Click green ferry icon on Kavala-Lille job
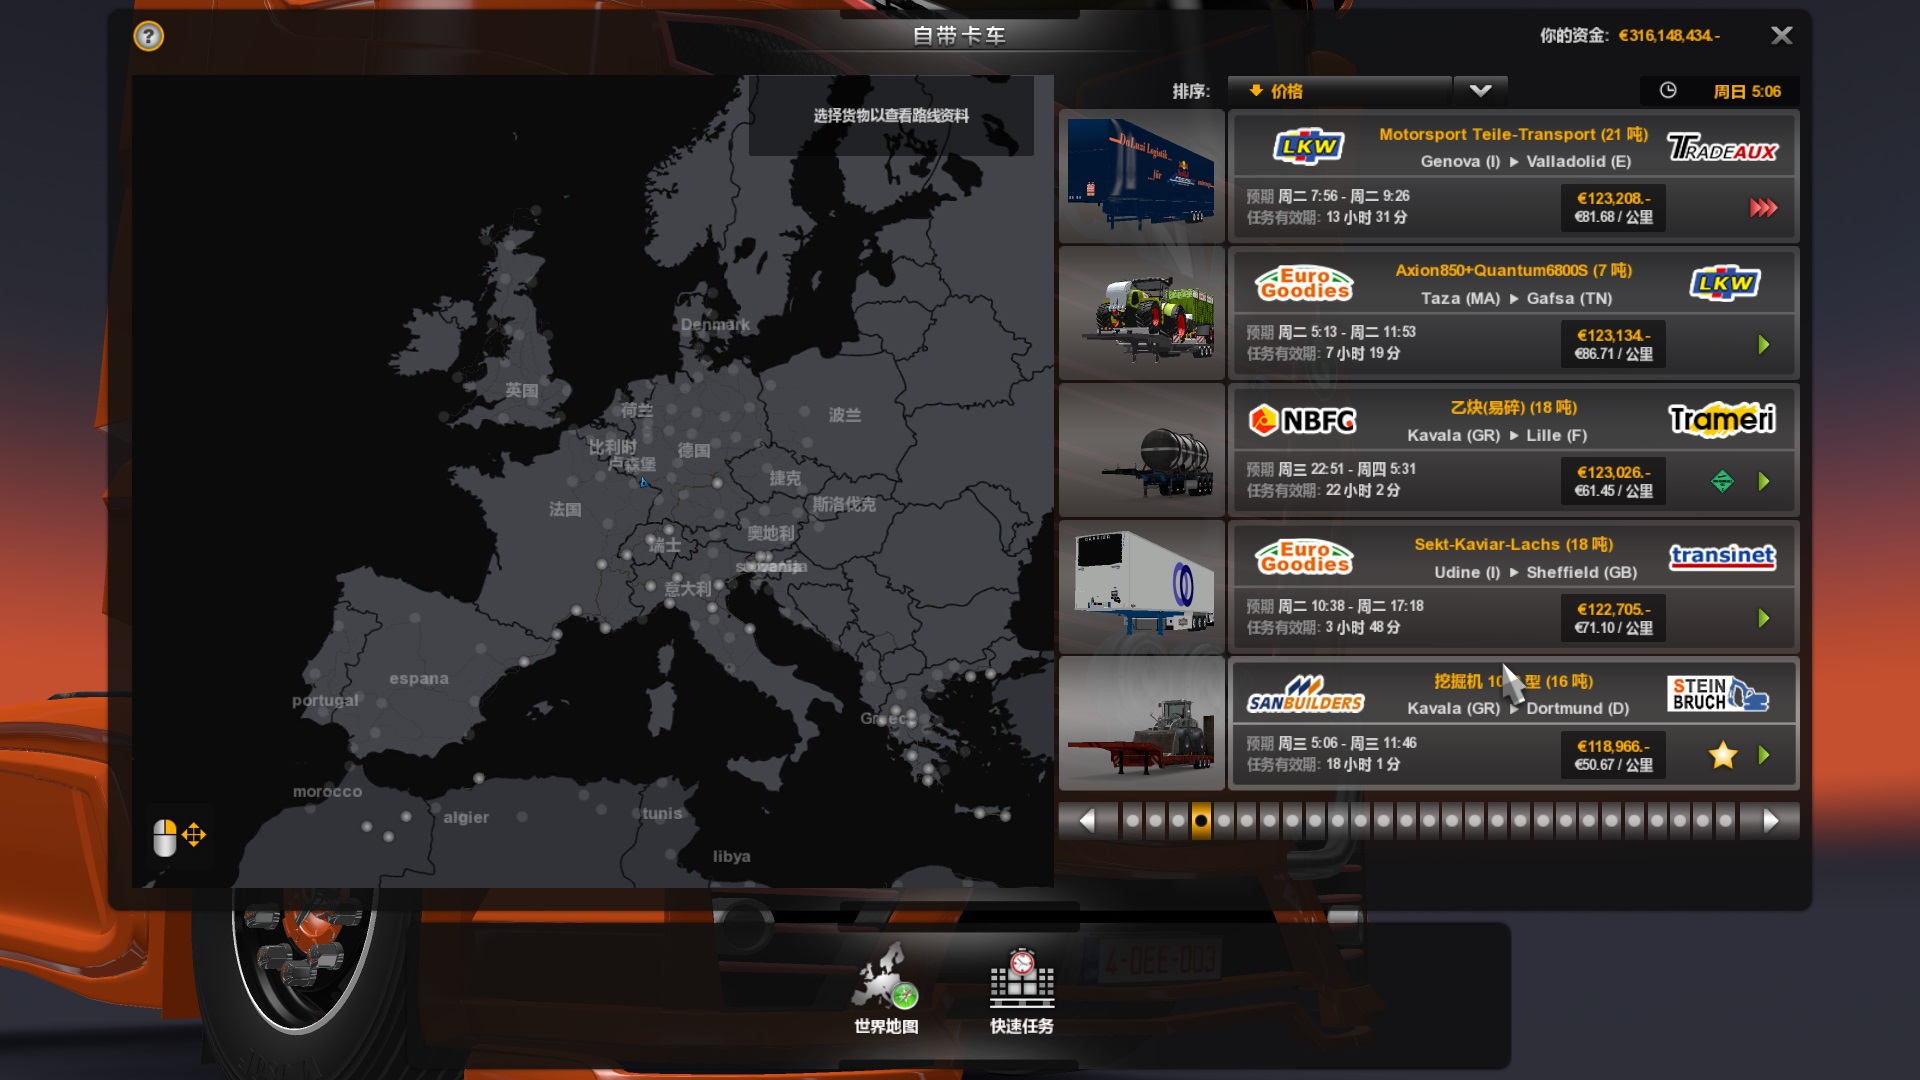Screen dimensions: 1920x1080 pos(1722,482)
